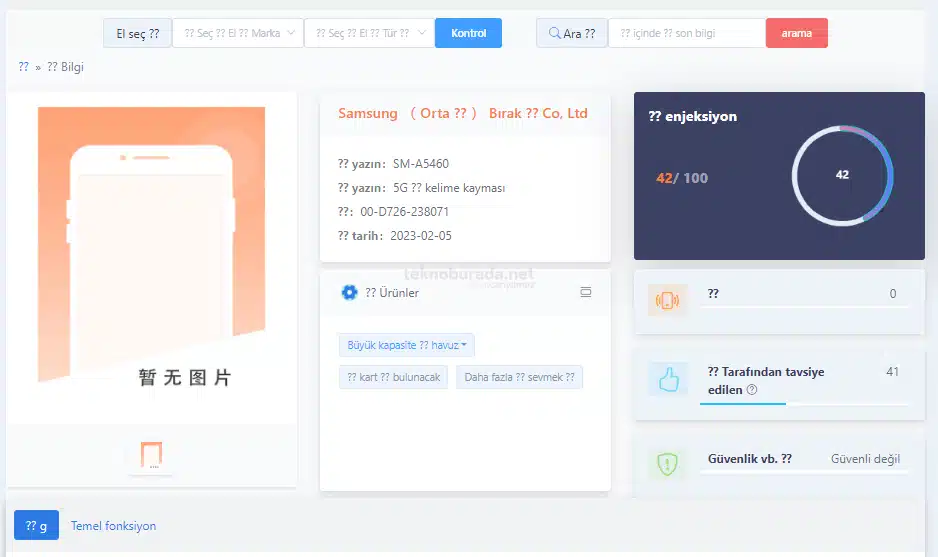Click the green shield security icon

[x=667, y=464]
